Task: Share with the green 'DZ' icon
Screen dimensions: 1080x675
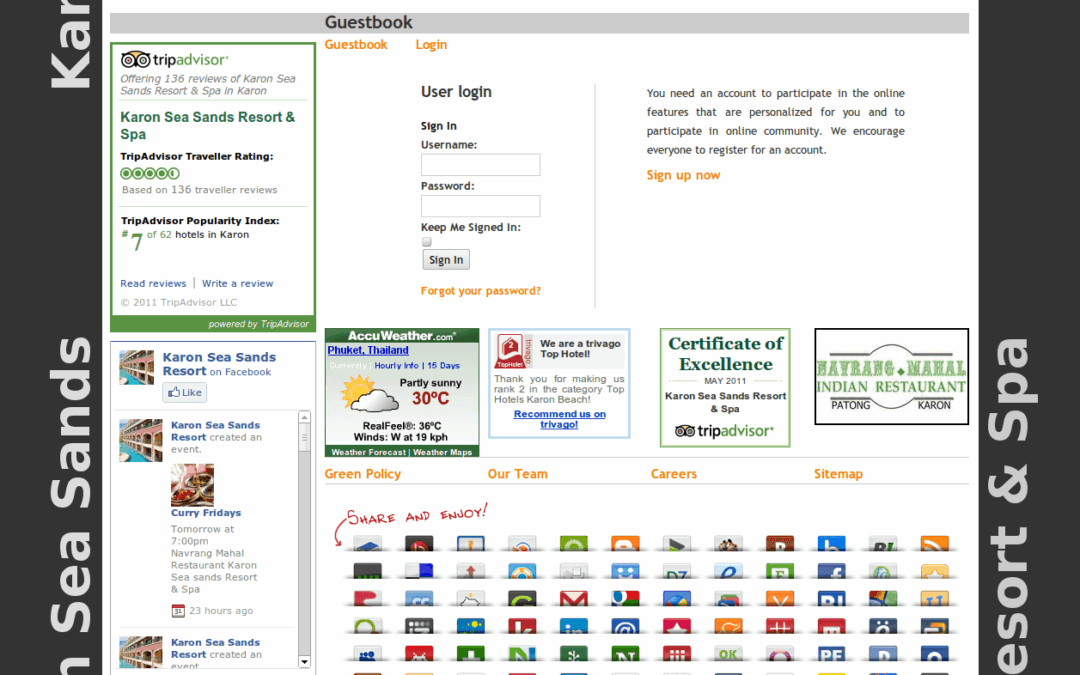Action: click(676, 571)
